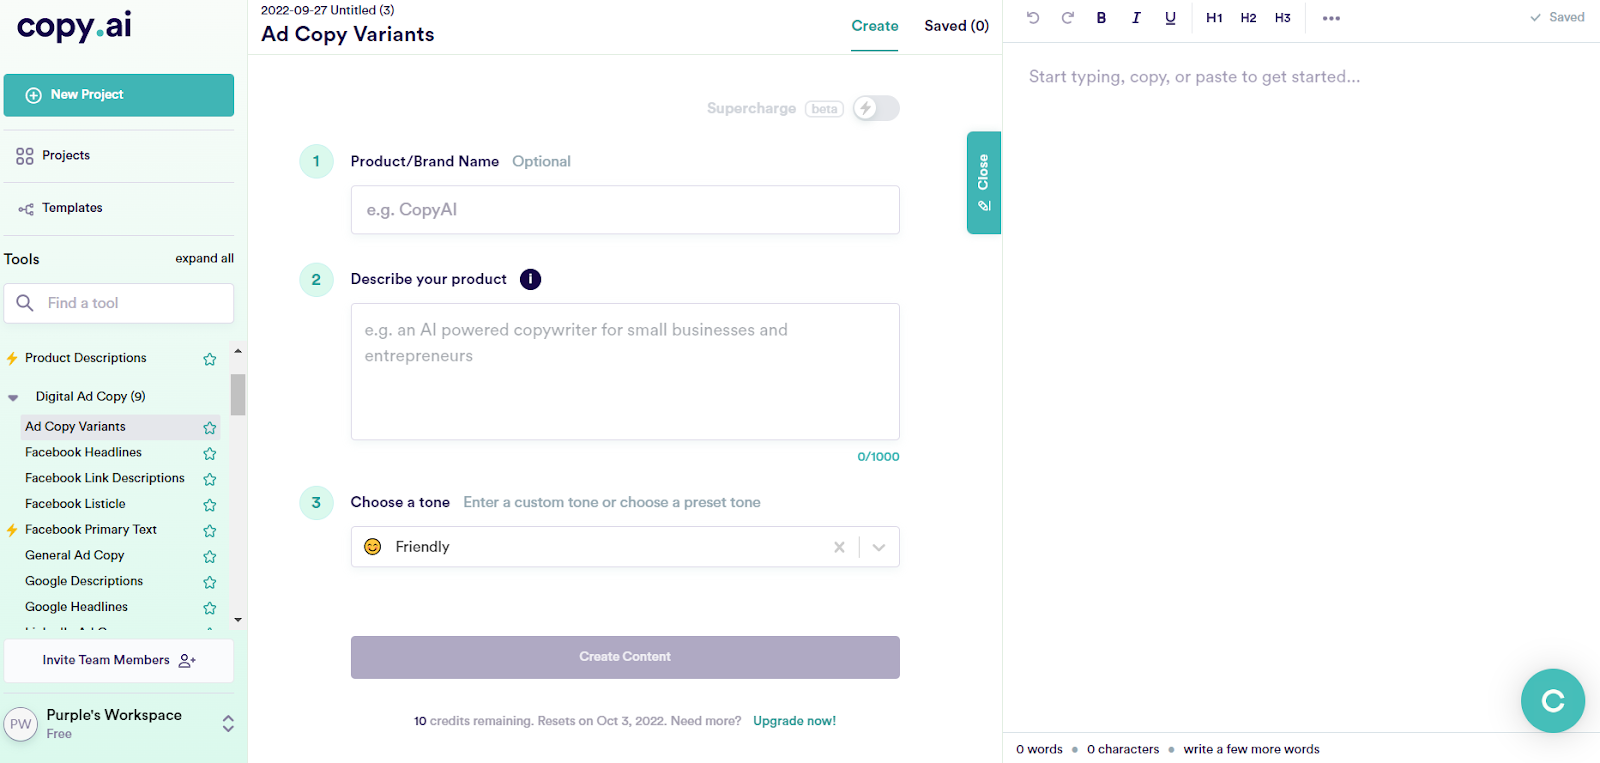Open the Product Descriptions tool
This screenshot has height=763, width=1600.
point(86,358)
